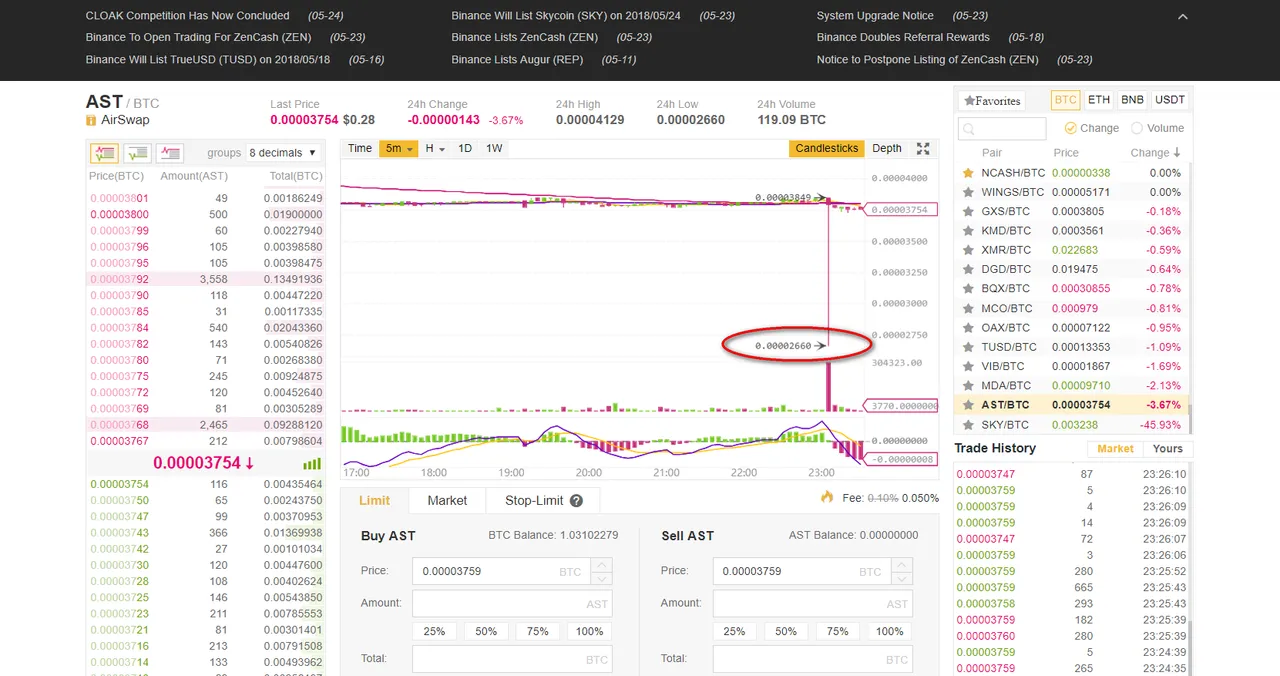Viewport: 1280px width, 676px height.
Task: Star the TUSD/BTC pair
Action: click(967, 347)
